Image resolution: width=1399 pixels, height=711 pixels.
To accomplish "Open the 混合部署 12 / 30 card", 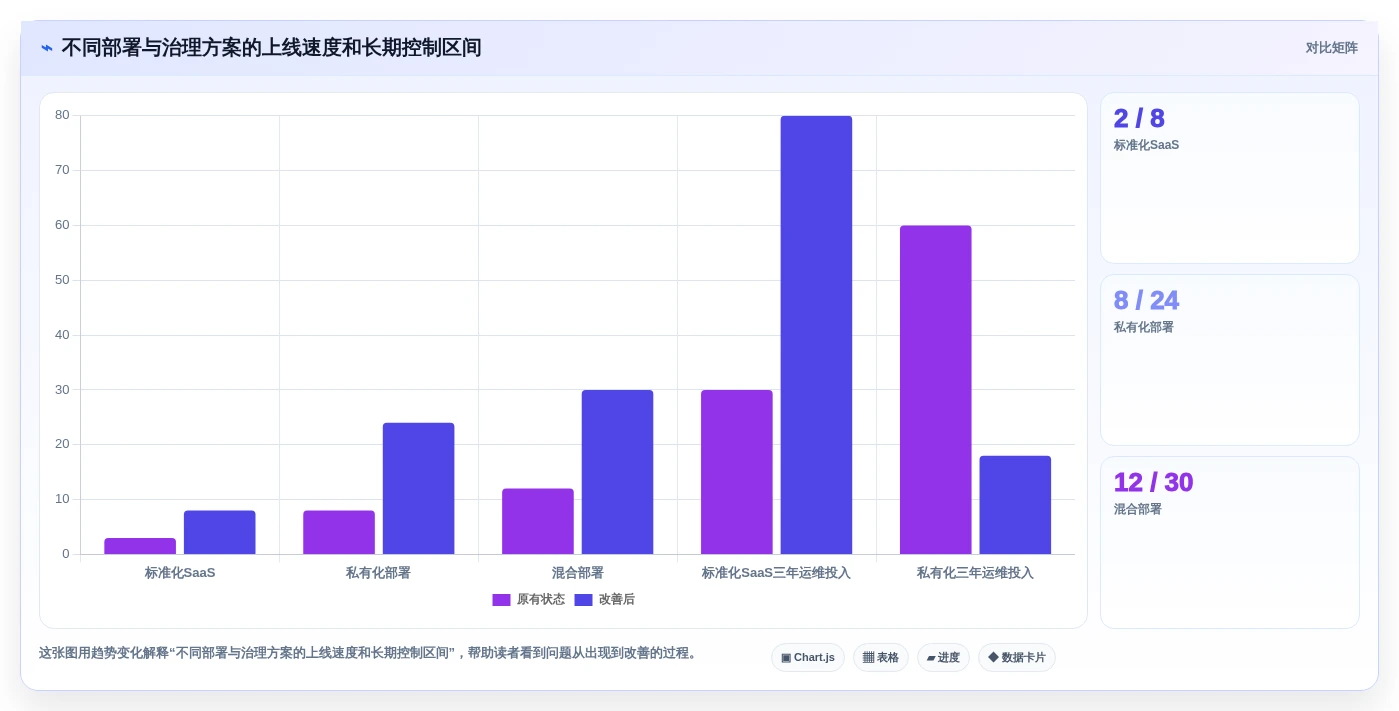I will 1230,542.
